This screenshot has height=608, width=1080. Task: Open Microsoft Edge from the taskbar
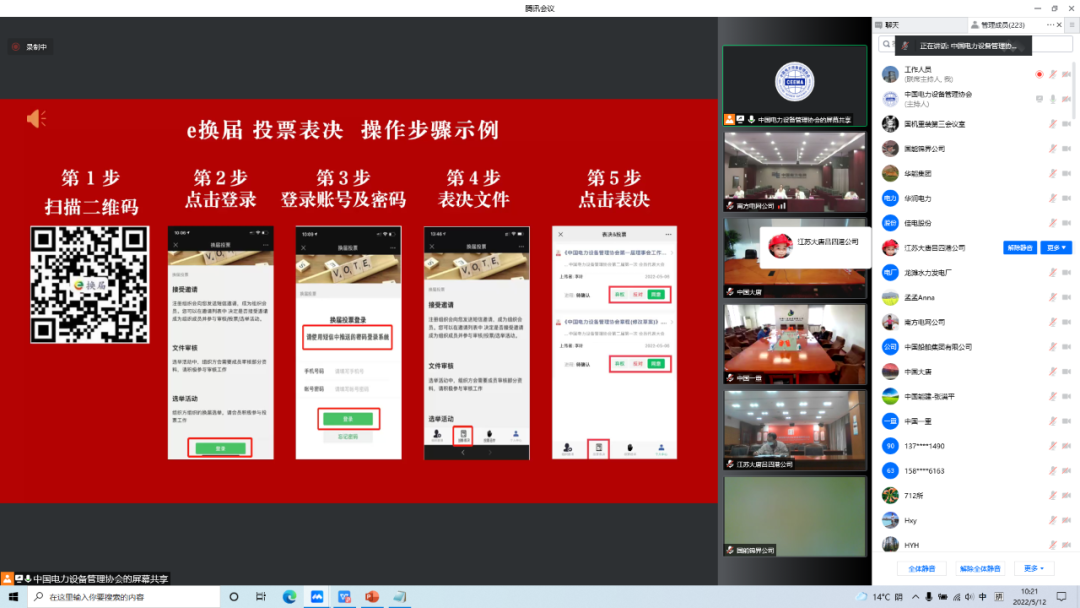pyautogui.click(x=289, y=597)
